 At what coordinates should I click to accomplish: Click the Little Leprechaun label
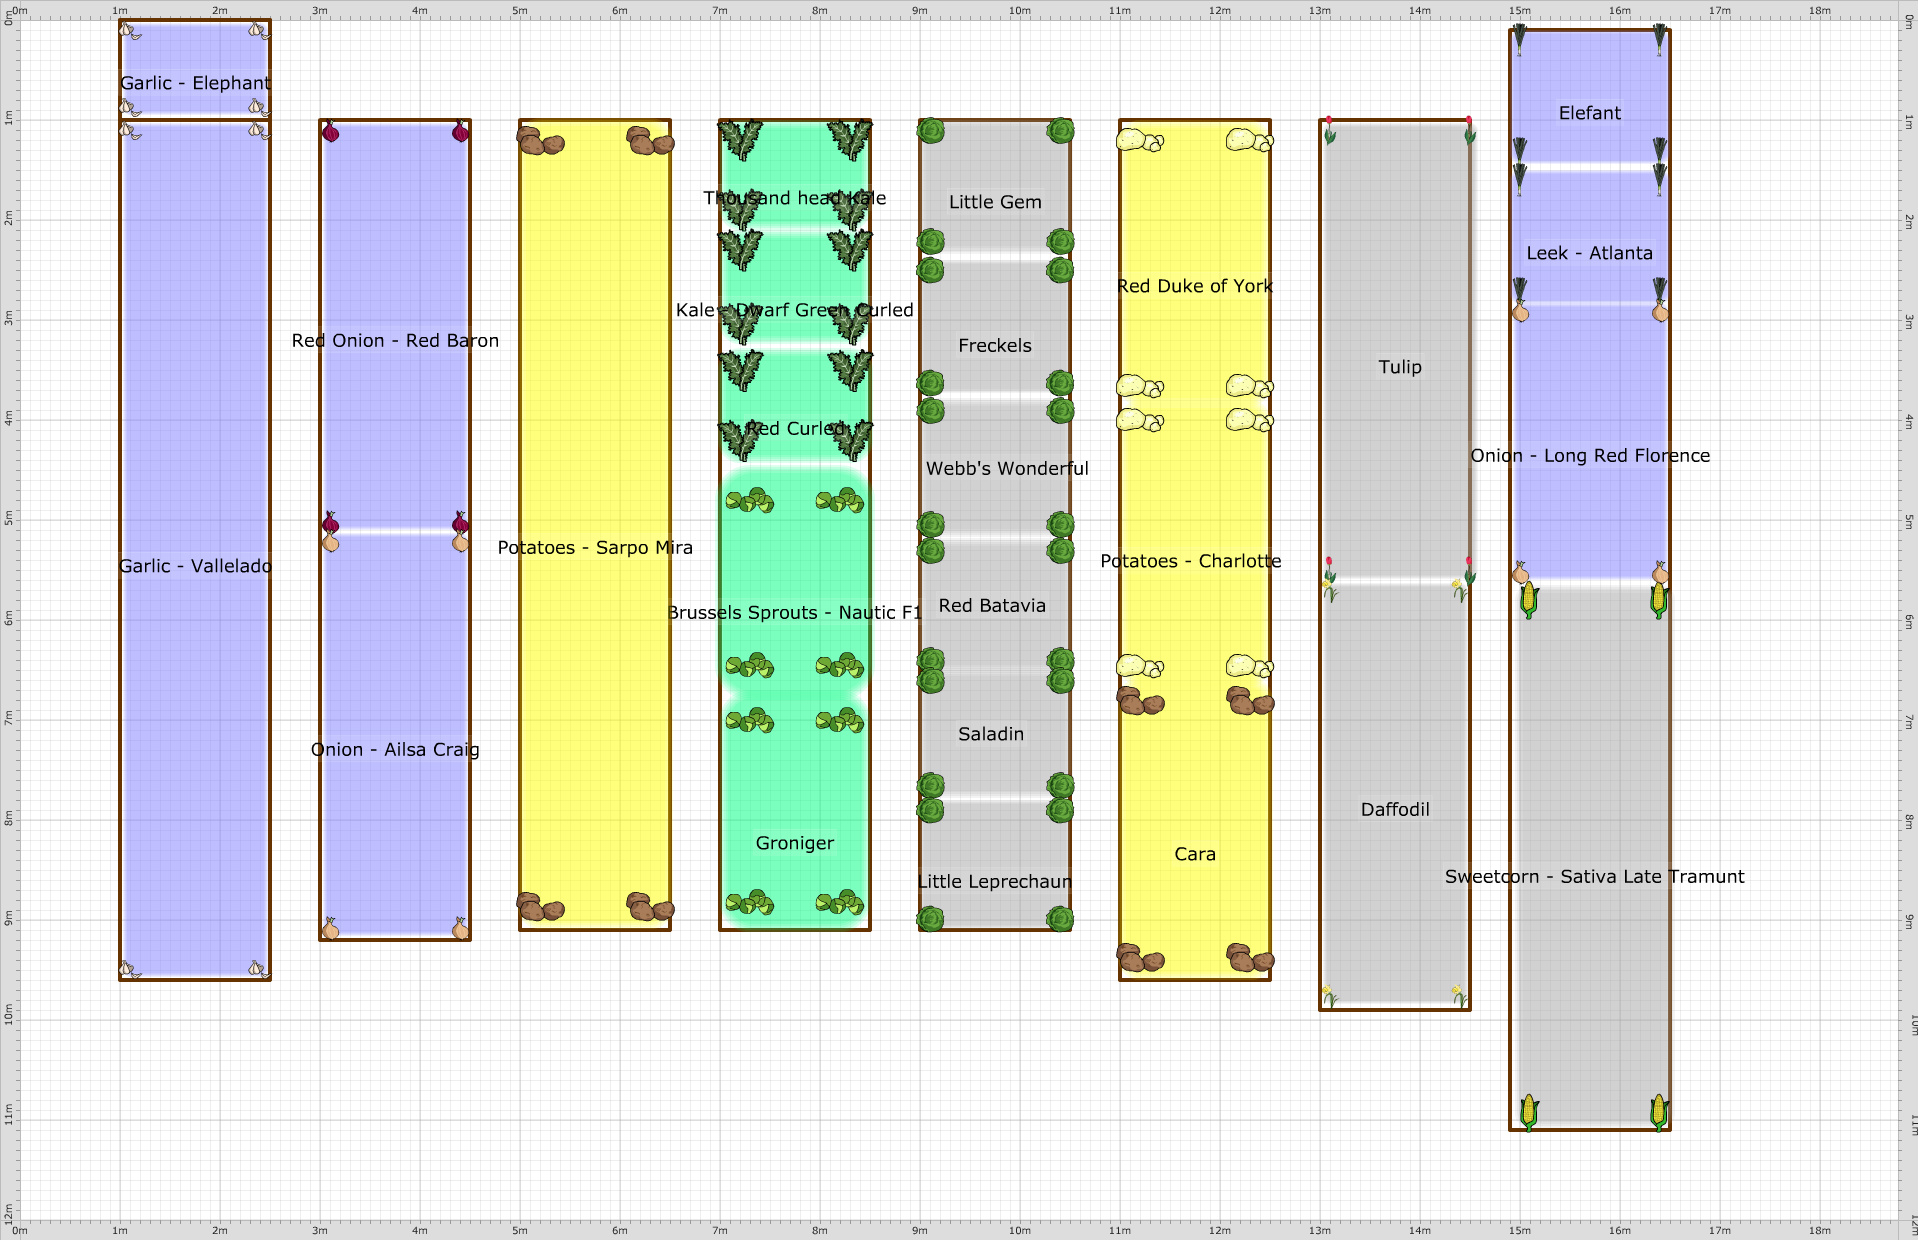[x=995, y=882]
